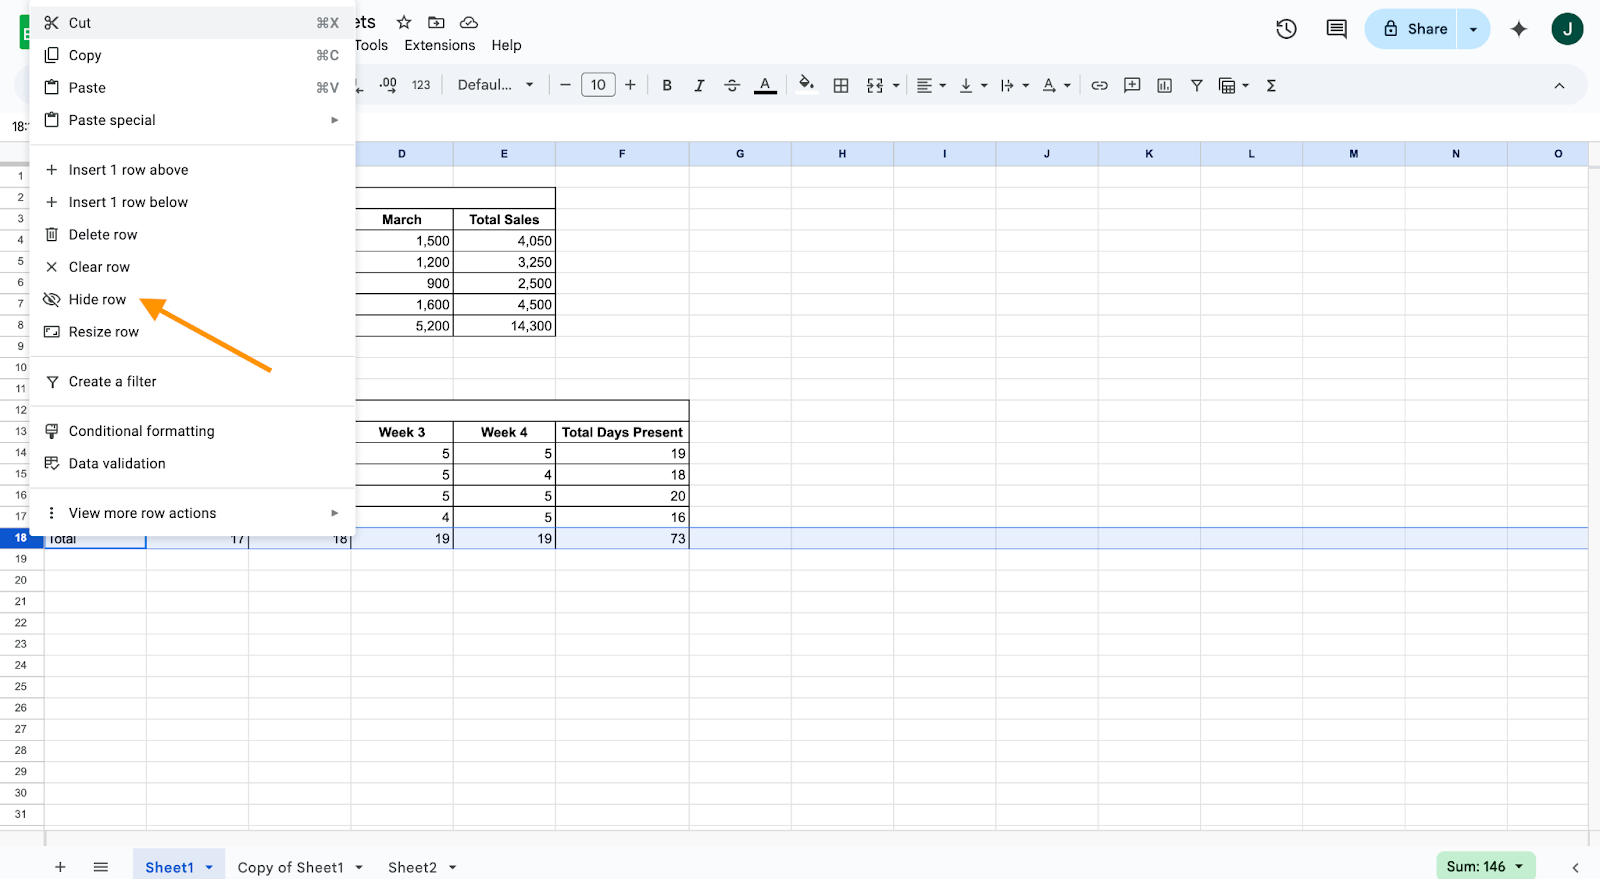1600x879 pixels.
Task: Open the Gemini sparkle icon
Action: tap(1519, 29)
